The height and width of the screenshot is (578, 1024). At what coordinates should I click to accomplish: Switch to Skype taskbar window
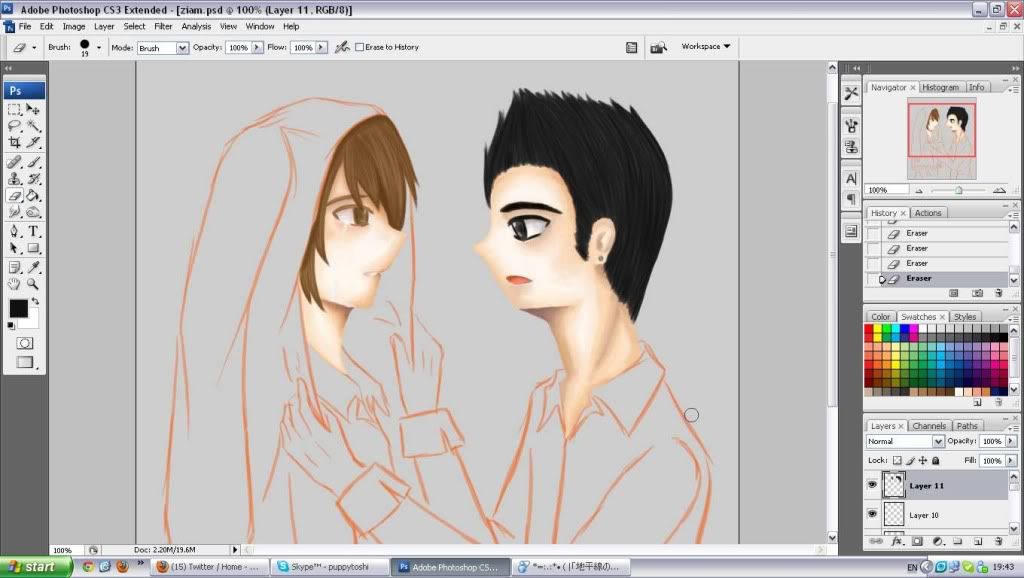(x=330, y=567)
